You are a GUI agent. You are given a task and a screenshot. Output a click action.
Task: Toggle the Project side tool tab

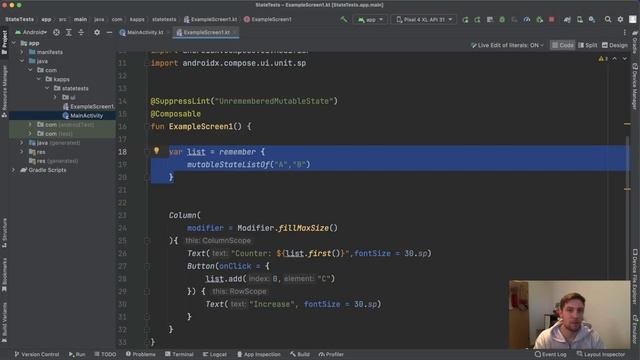point(4,41)
